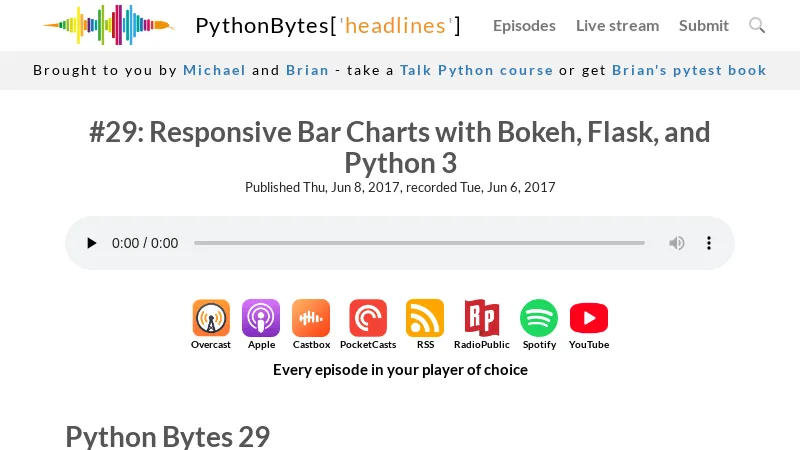Viewport: 800px width, 450px height.
Task: Open the Overcast podcast icon
Action: [211, 319]
